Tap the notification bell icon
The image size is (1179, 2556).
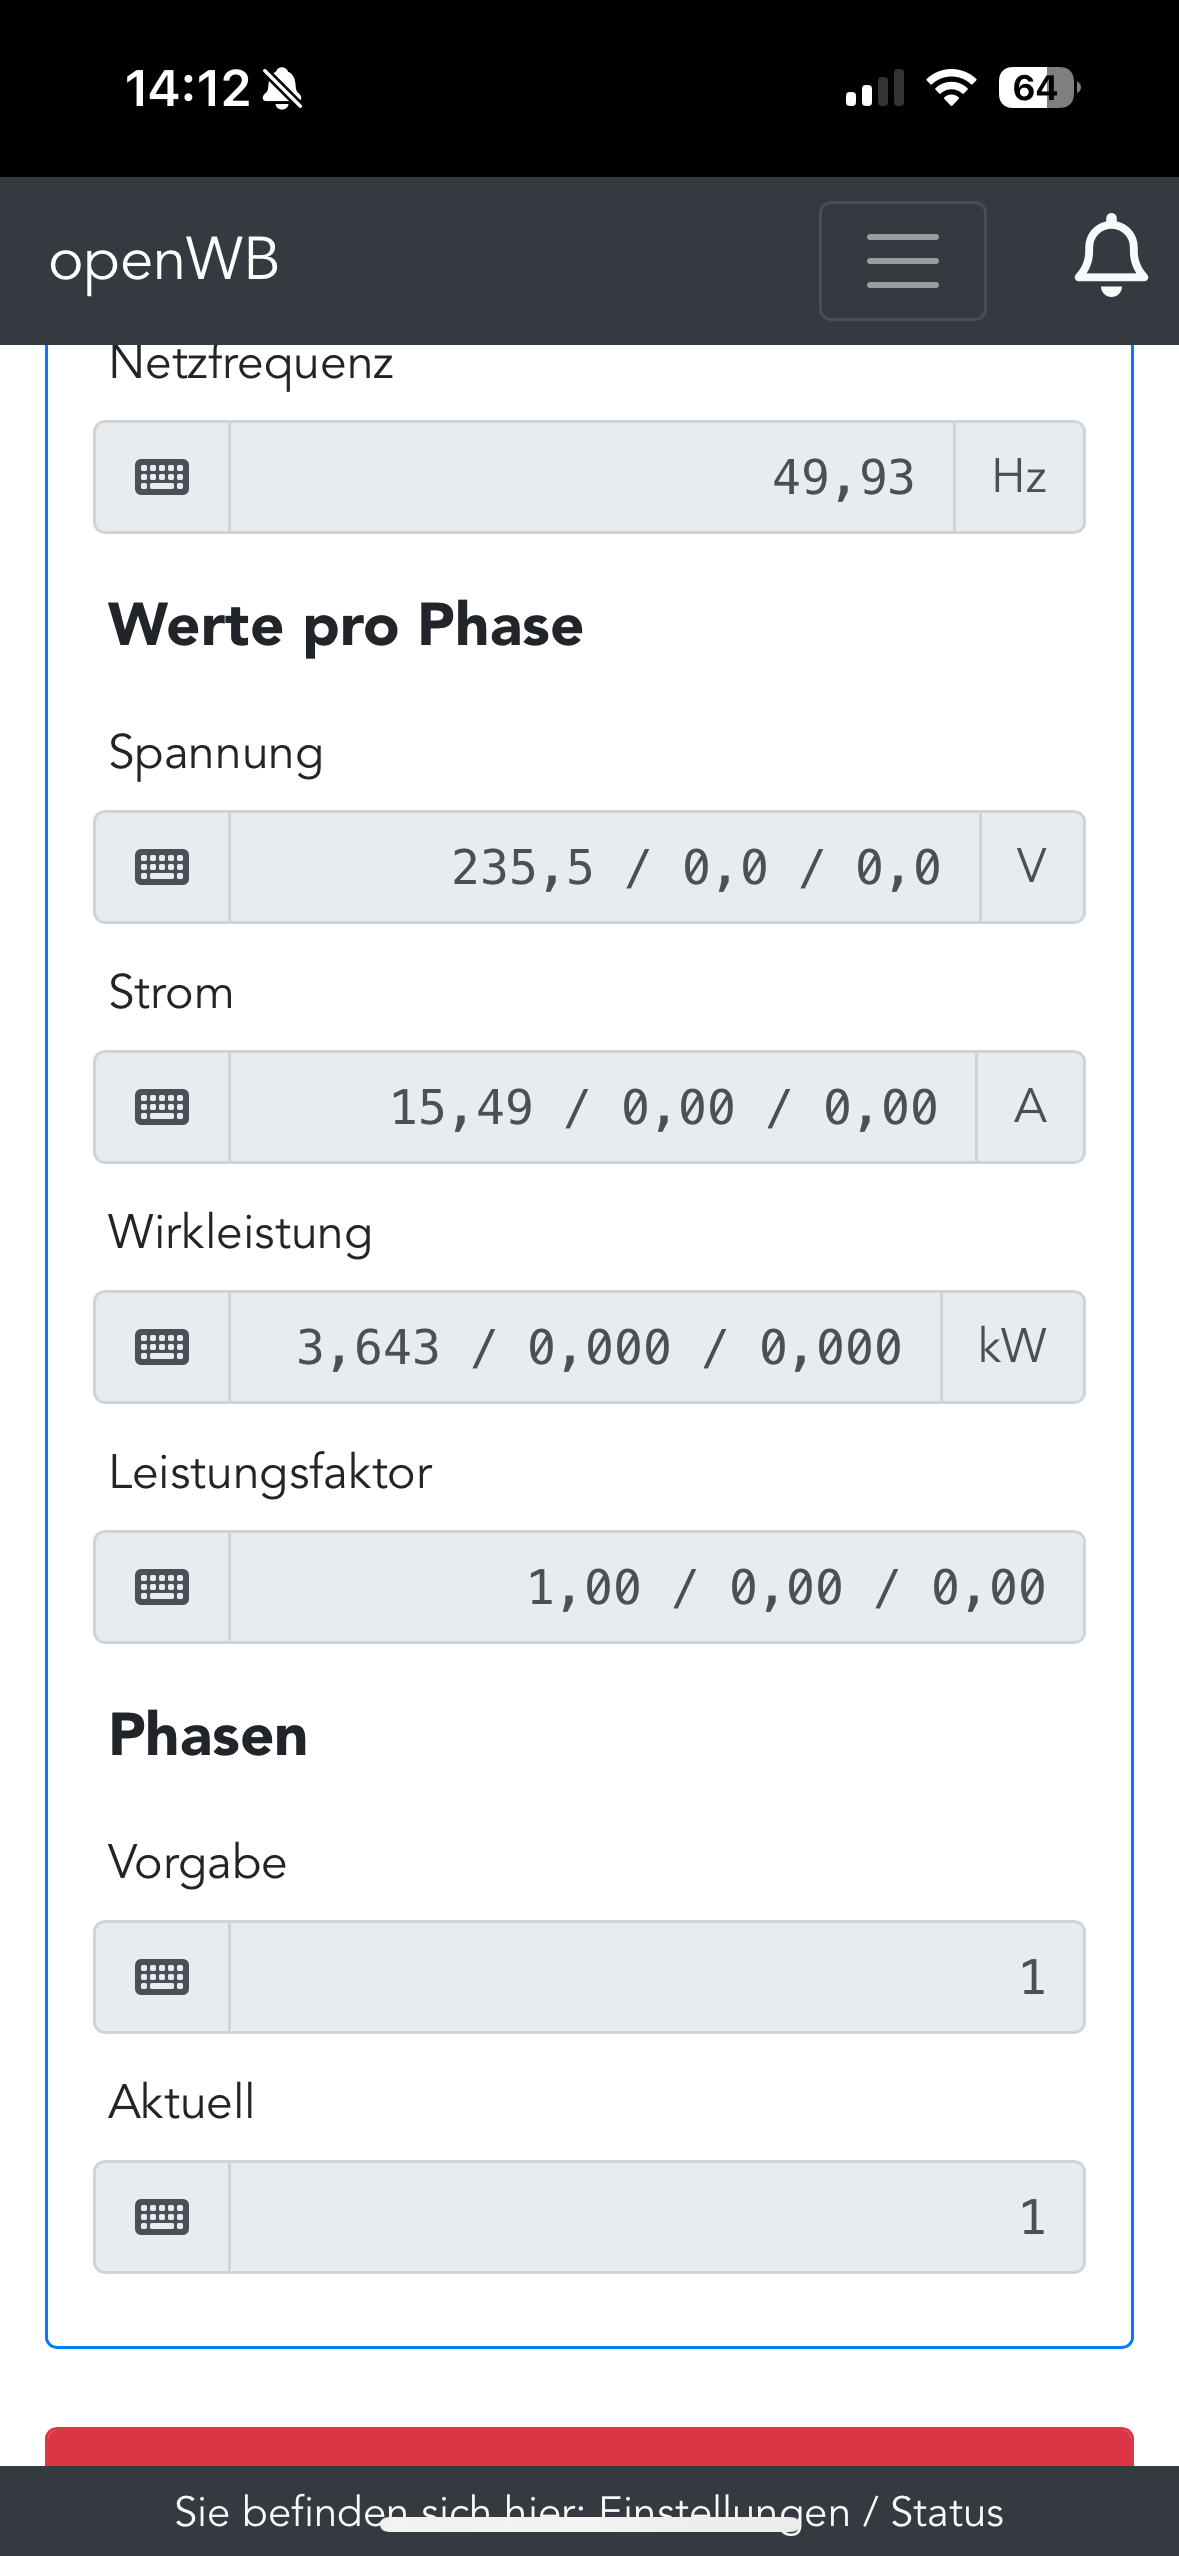1111,257
